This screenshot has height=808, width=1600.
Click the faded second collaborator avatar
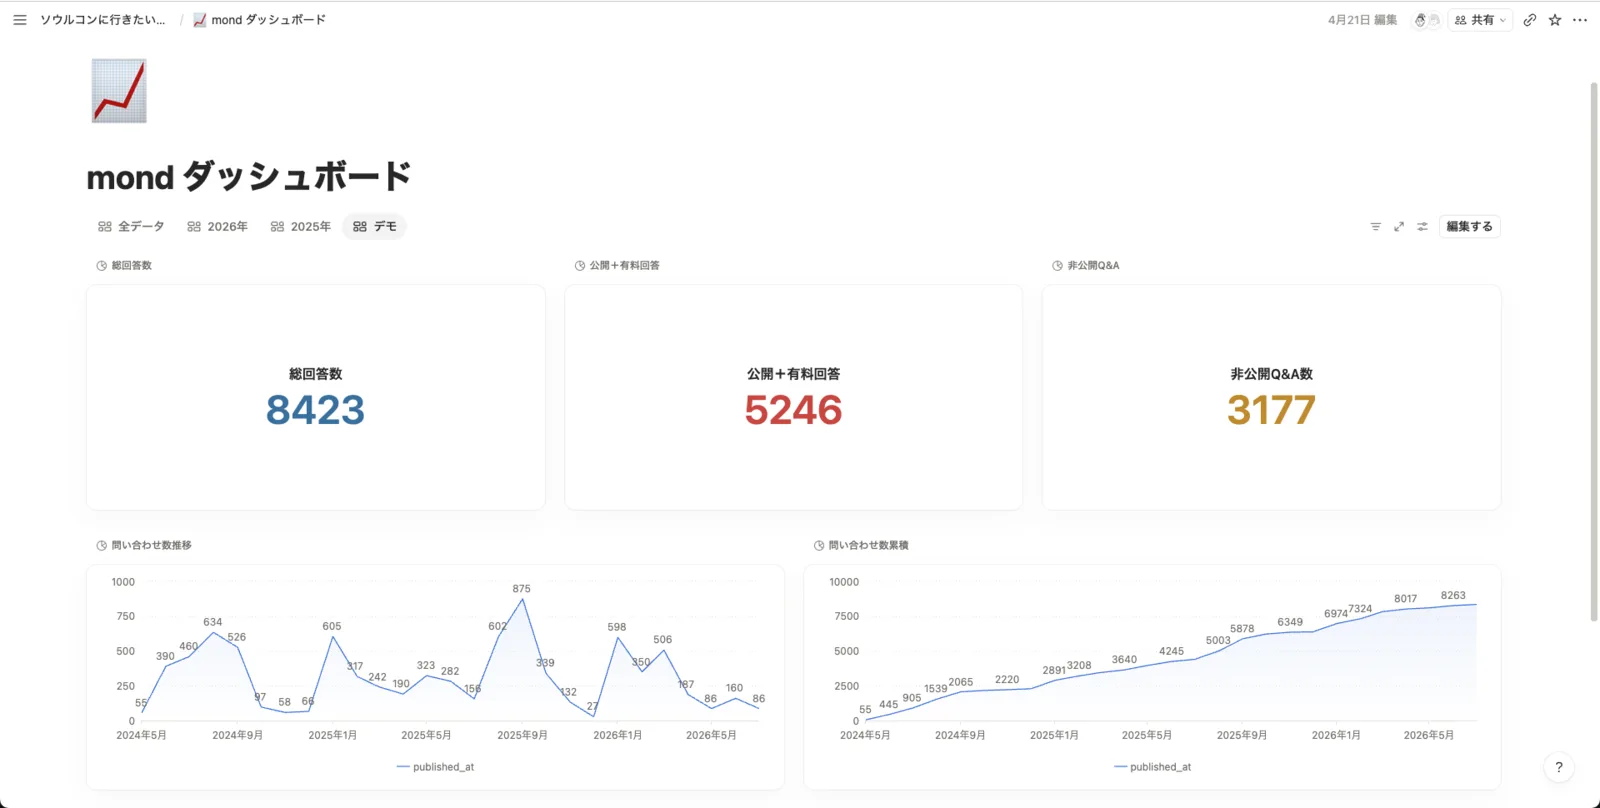tap(1433, 20)
